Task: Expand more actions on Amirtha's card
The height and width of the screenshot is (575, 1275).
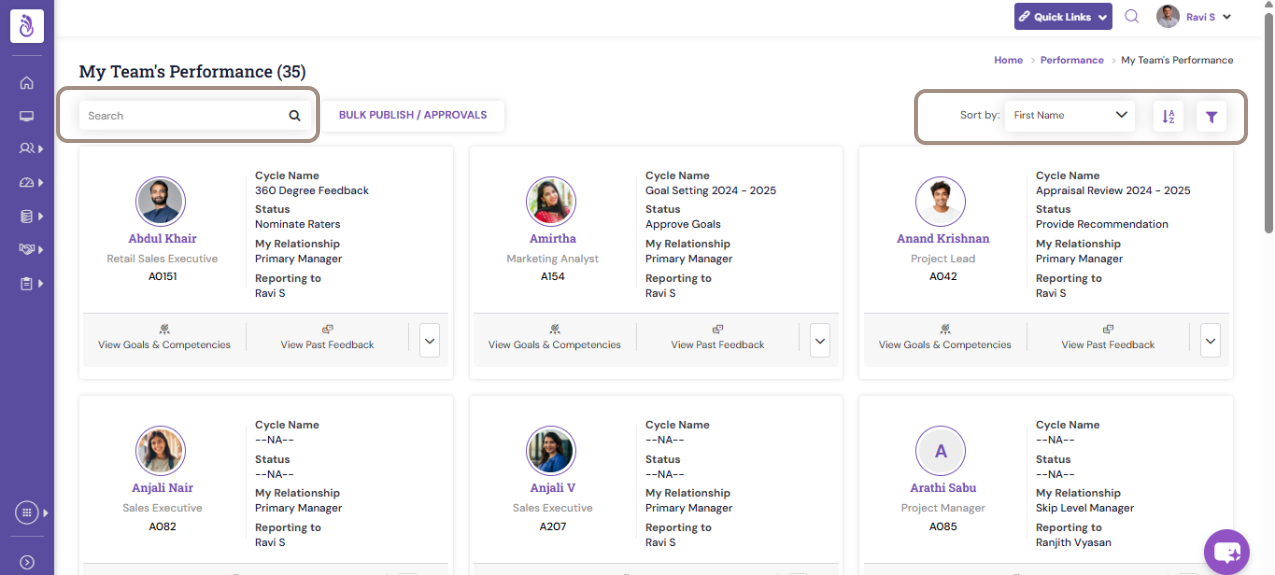Action: 820,340
